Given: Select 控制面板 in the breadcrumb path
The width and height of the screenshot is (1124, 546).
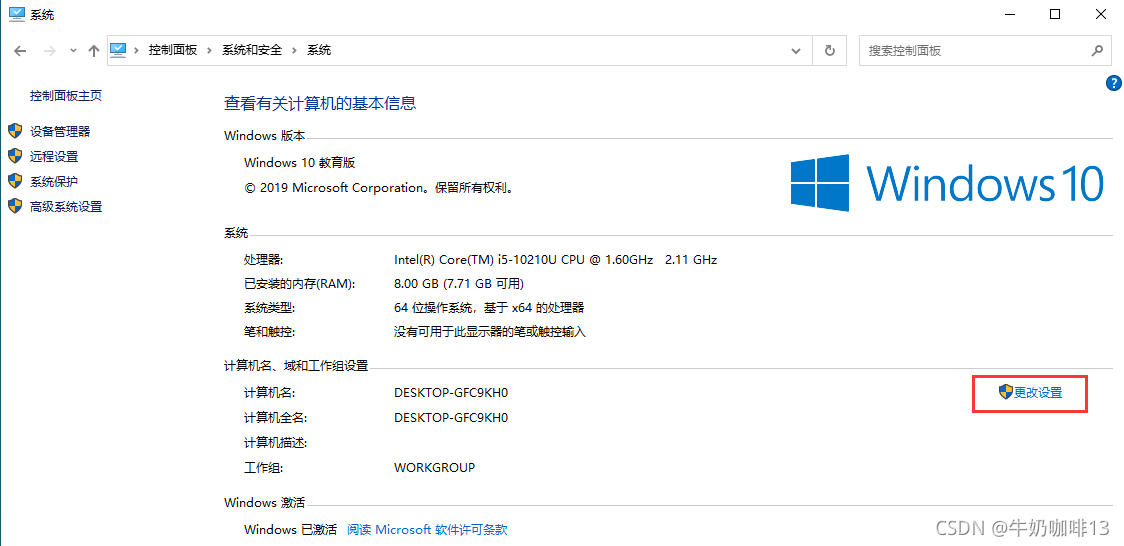Looking at the screenshot, I should coord(172,50).
